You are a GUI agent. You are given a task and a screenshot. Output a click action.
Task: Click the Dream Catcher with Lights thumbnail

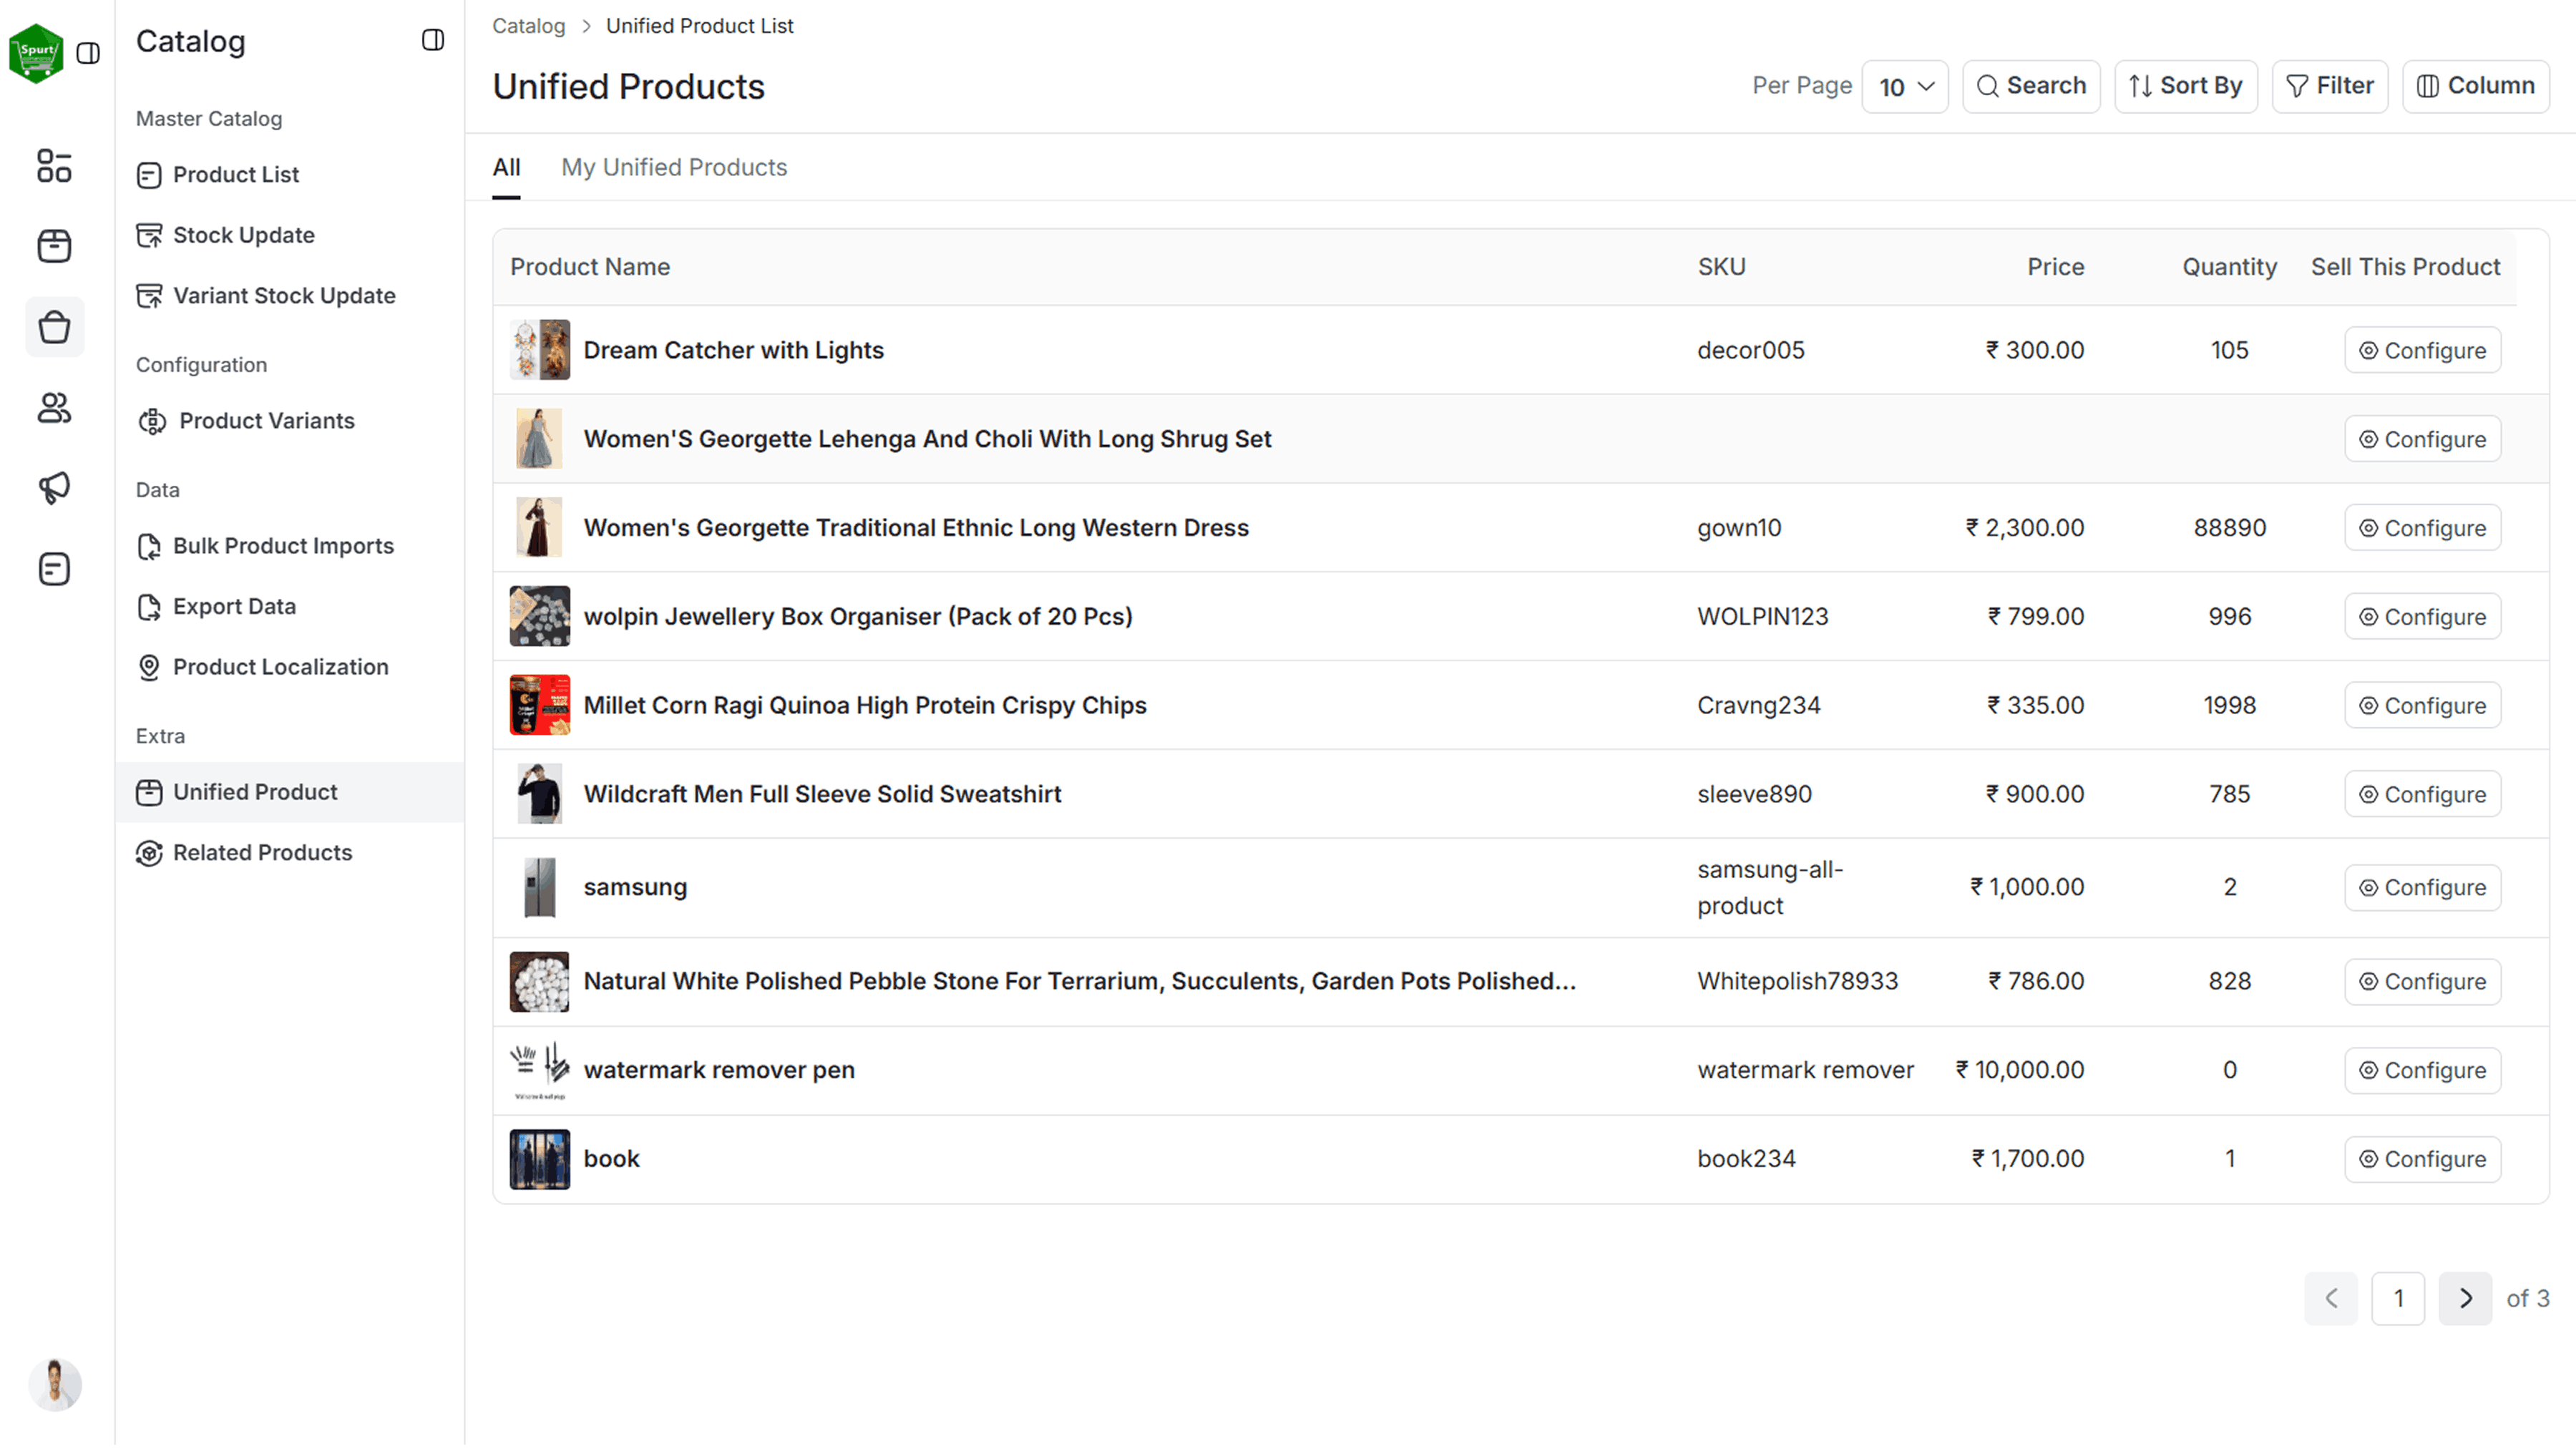pos(540,350)
